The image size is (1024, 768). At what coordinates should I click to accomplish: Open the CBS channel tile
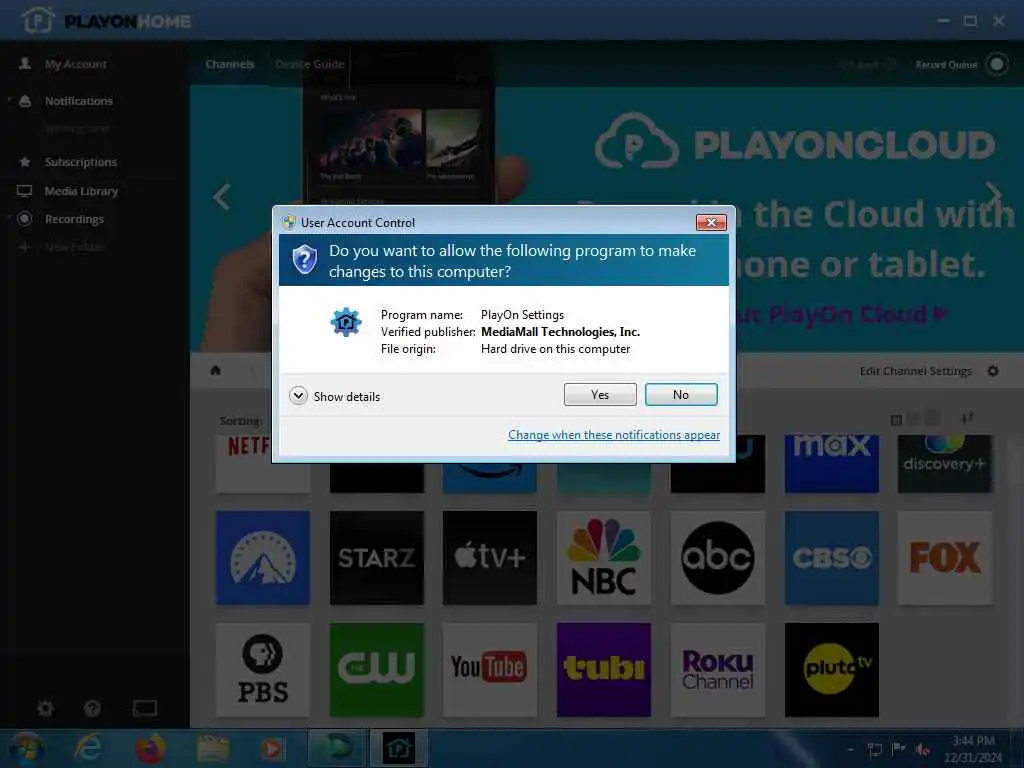[x=831, y=558]
